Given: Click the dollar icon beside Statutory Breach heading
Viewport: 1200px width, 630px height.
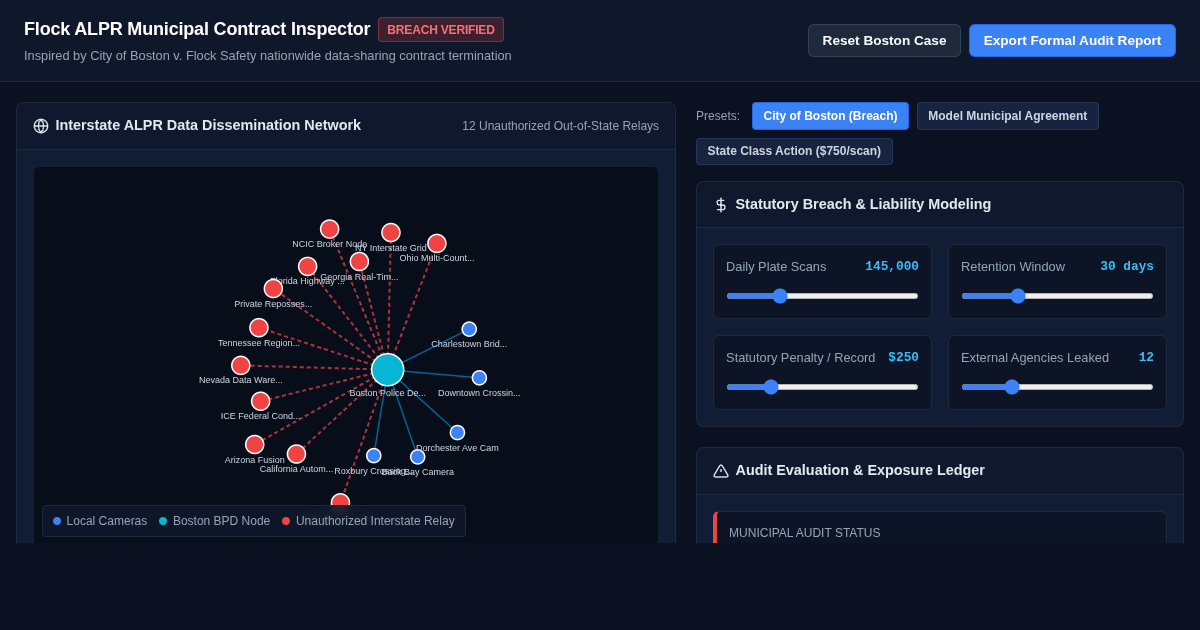Looking at the screenshot, I should pos(721,205).
